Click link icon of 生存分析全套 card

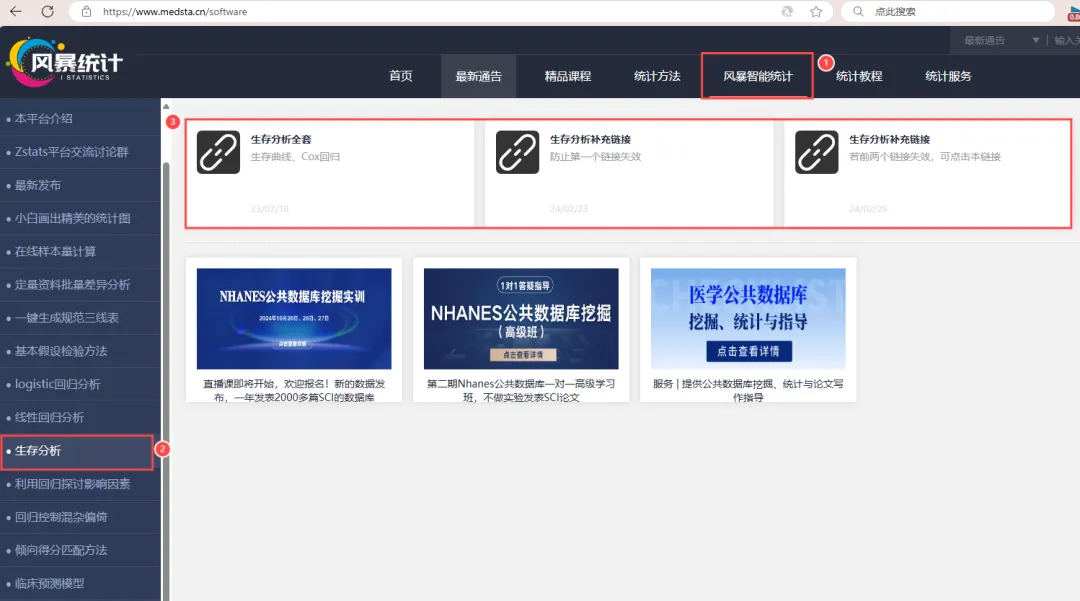tap(218, 152)
